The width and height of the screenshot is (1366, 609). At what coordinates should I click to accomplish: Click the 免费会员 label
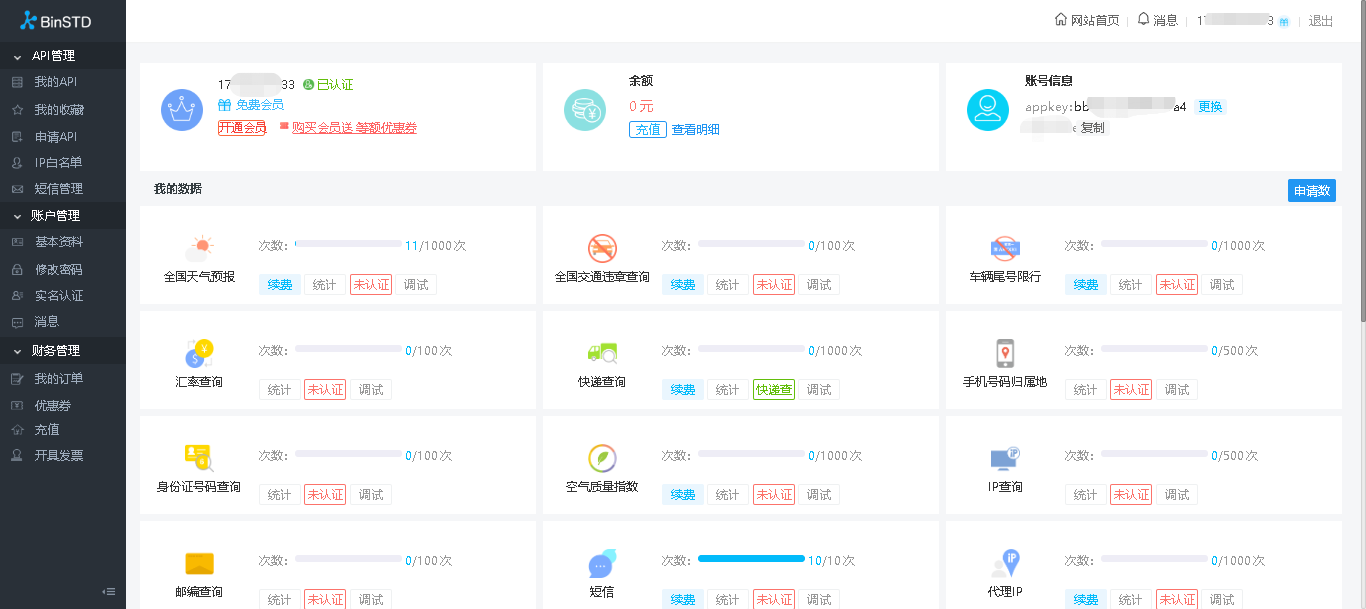[x=259, y=105]
